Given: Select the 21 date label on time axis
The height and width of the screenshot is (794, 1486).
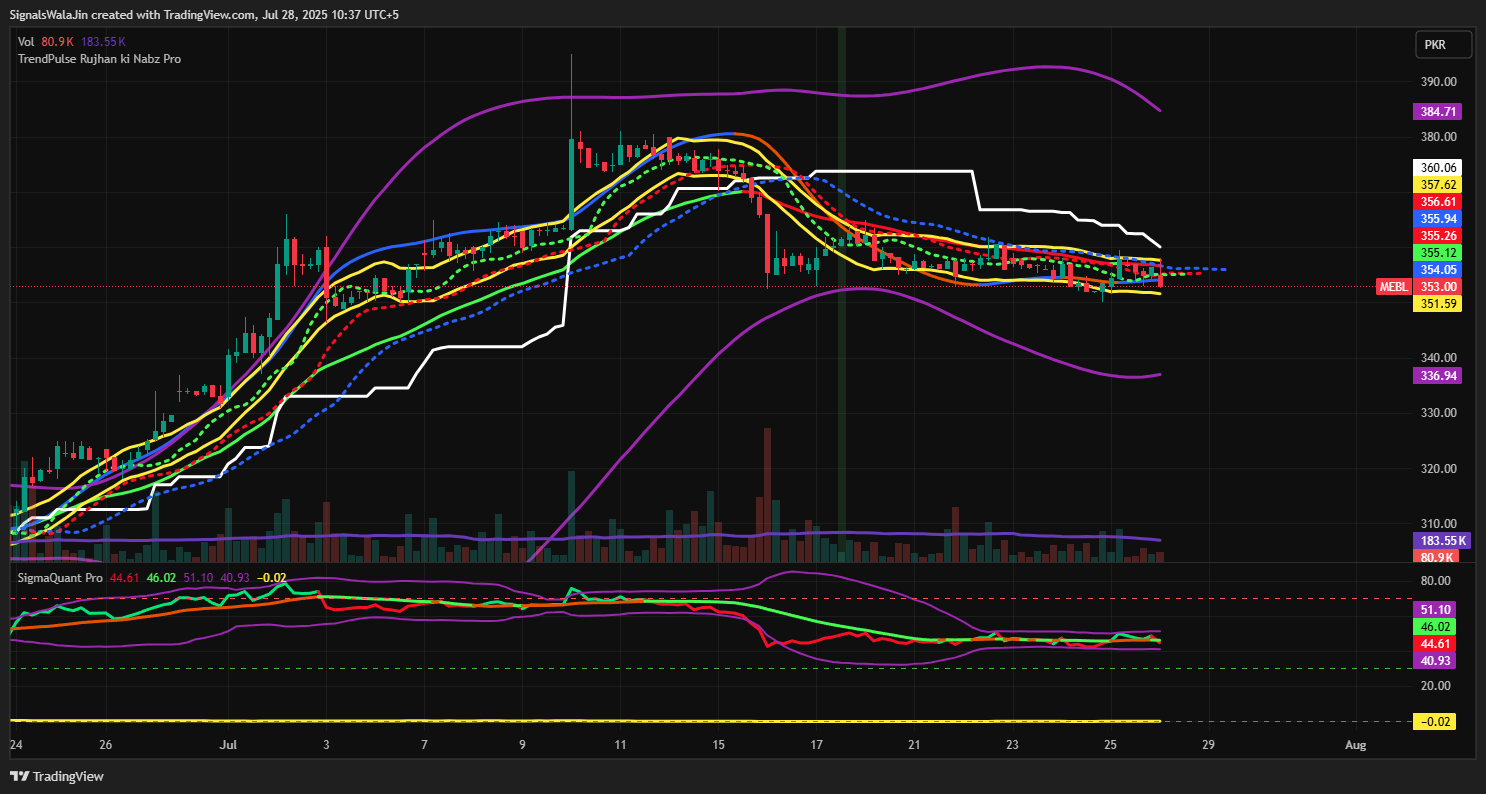Looking at the screenshot, I should (x=914, y=745).
